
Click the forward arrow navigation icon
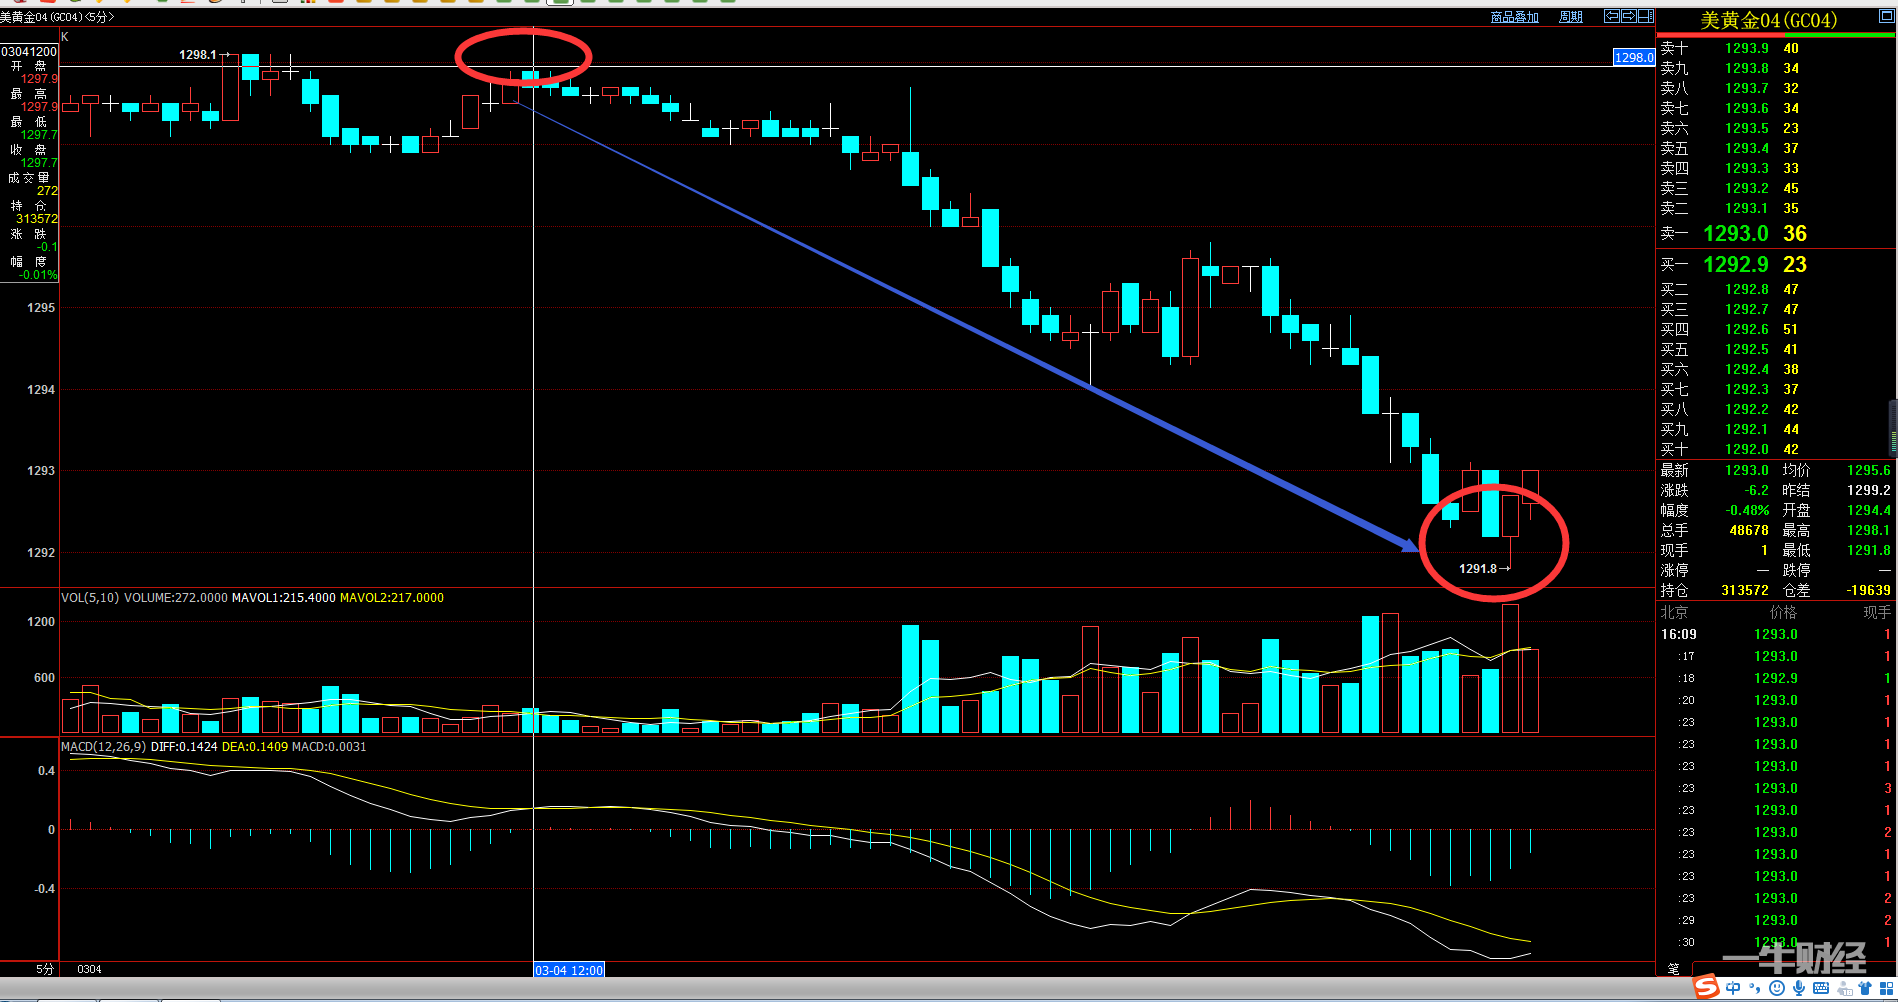click(x=1629, y=17)
